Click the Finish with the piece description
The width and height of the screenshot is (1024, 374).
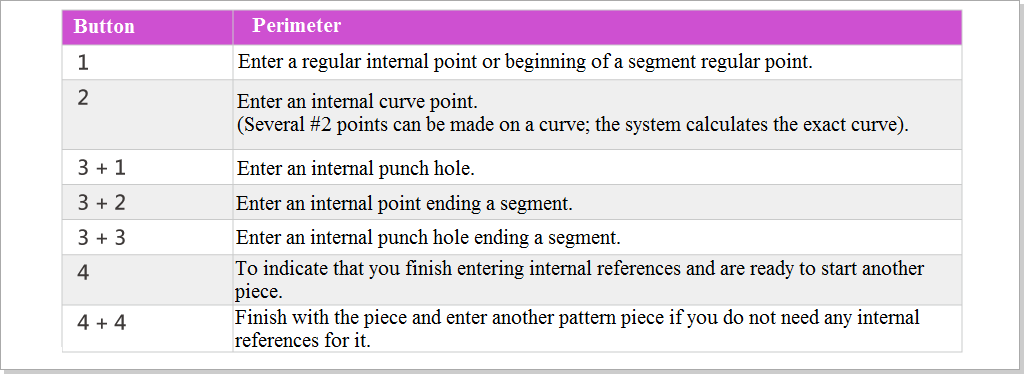click(x=577, y=318)
